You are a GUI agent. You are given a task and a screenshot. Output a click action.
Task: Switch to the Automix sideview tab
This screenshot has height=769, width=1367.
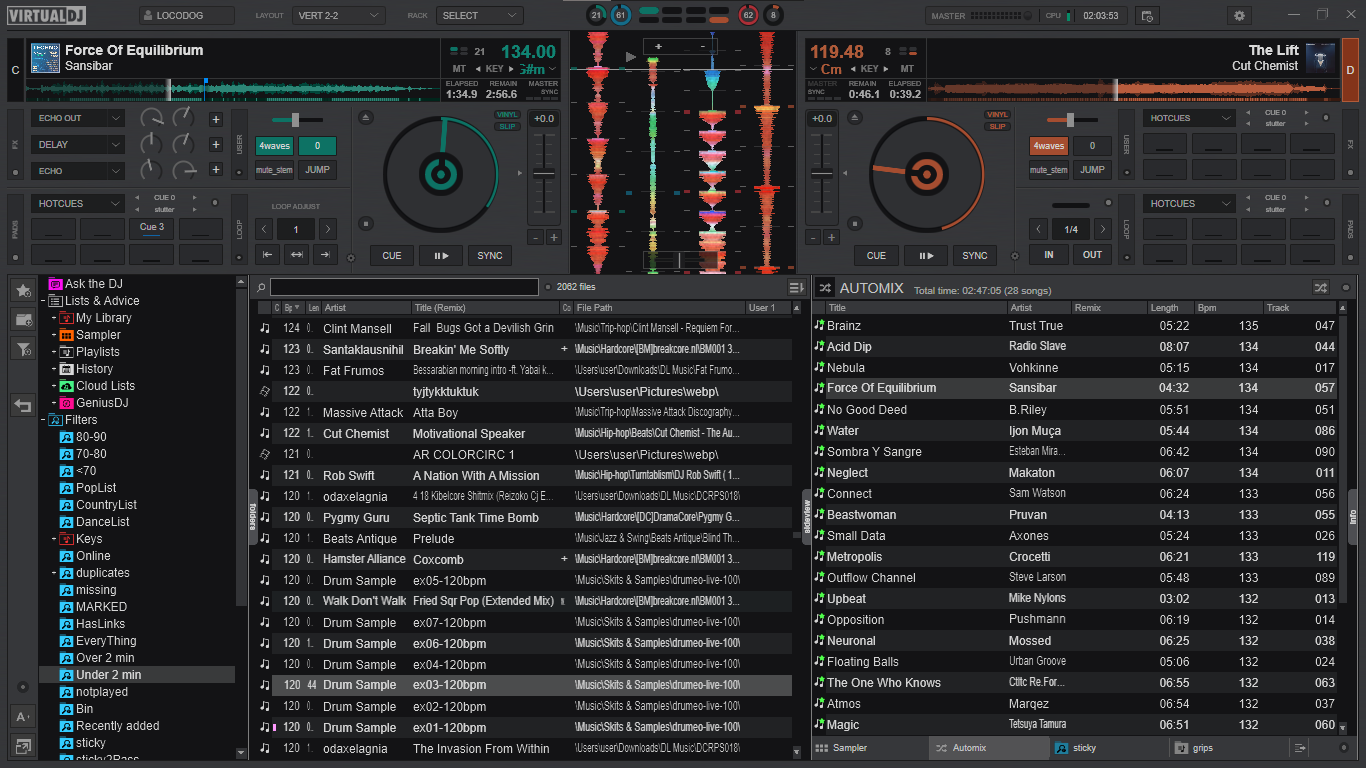989,748
